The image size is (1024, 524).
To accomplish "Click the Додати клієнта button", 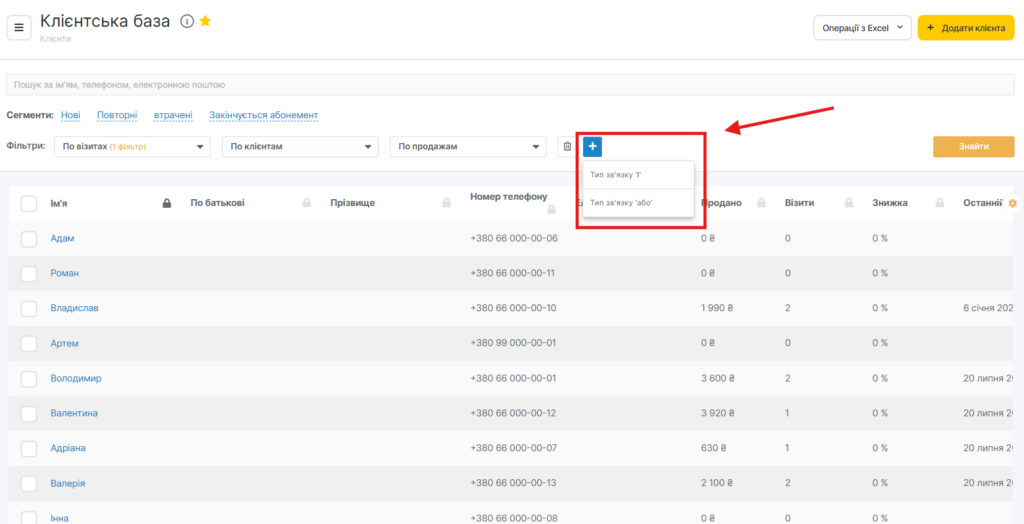I will pos(965,28).
